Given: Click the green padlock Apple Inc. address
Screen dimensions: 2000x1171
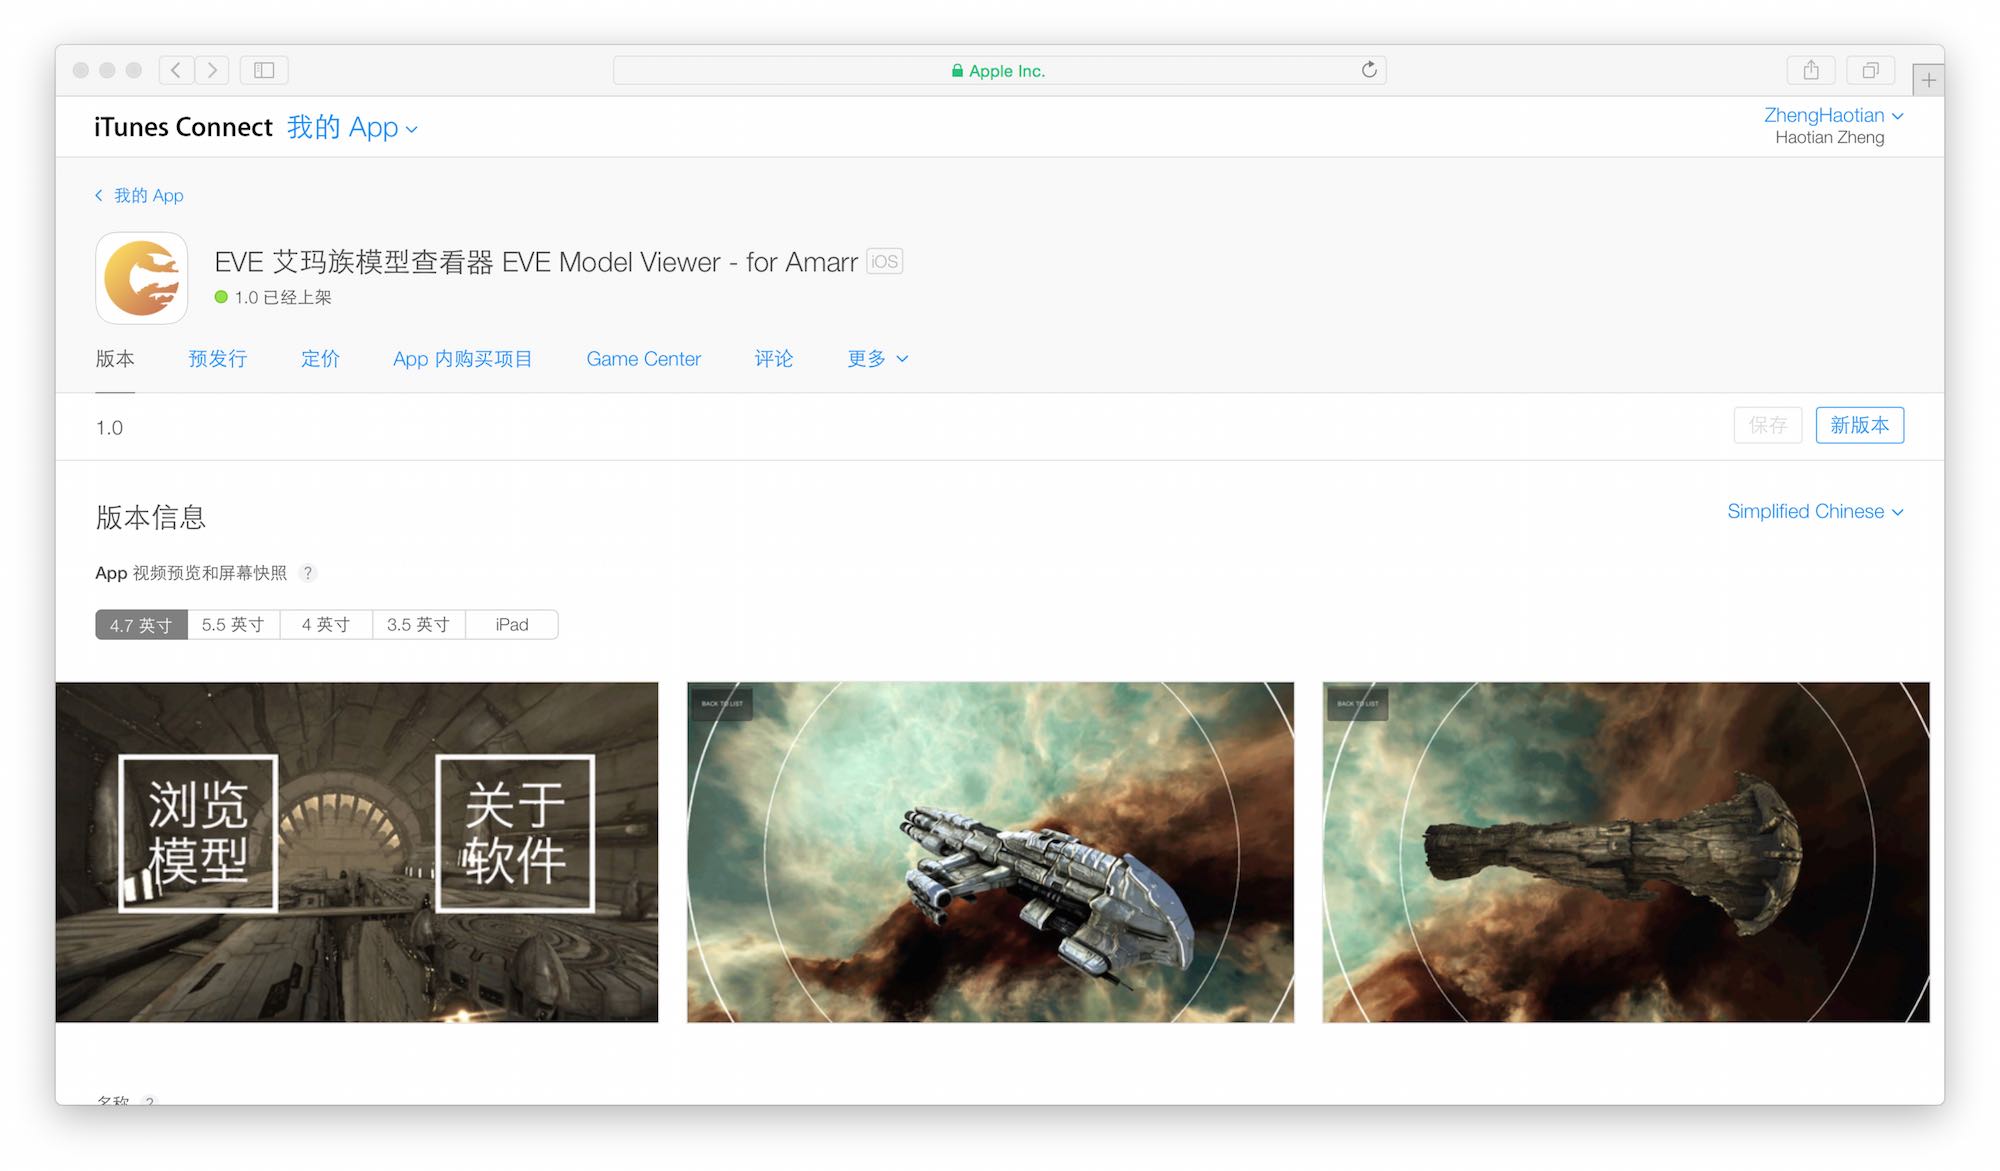Looking at the screenshot, I should [x=998, y=71].
